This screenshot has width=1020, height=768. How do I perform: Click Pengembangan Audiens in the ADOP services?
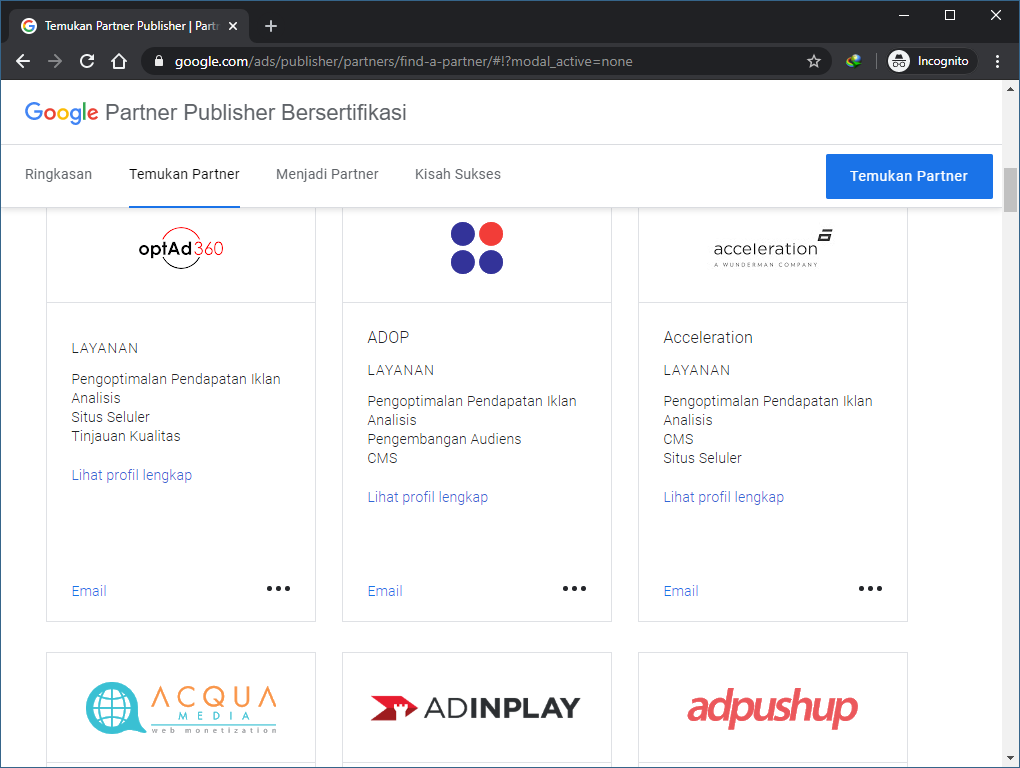pos(444,440)
